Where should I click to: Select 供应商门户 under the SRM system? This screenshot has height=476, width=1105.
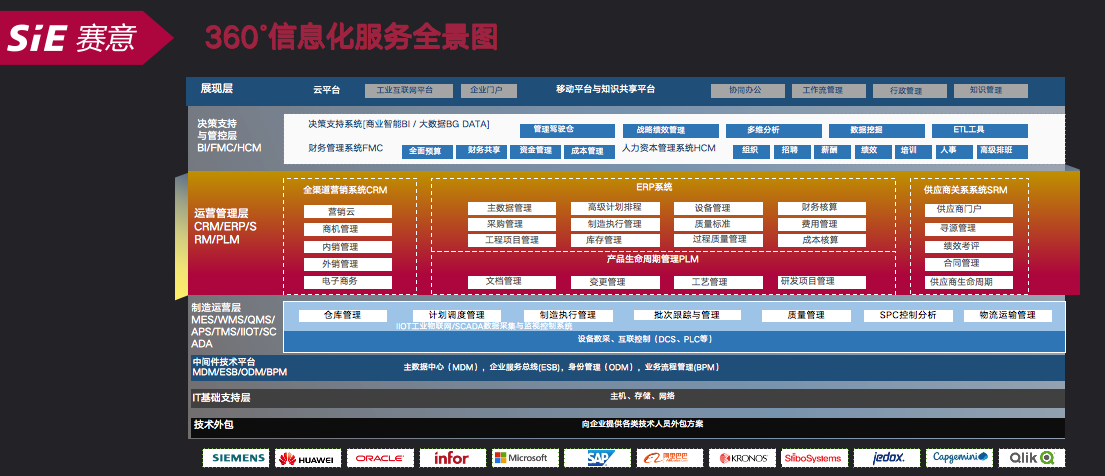point(959,210)
